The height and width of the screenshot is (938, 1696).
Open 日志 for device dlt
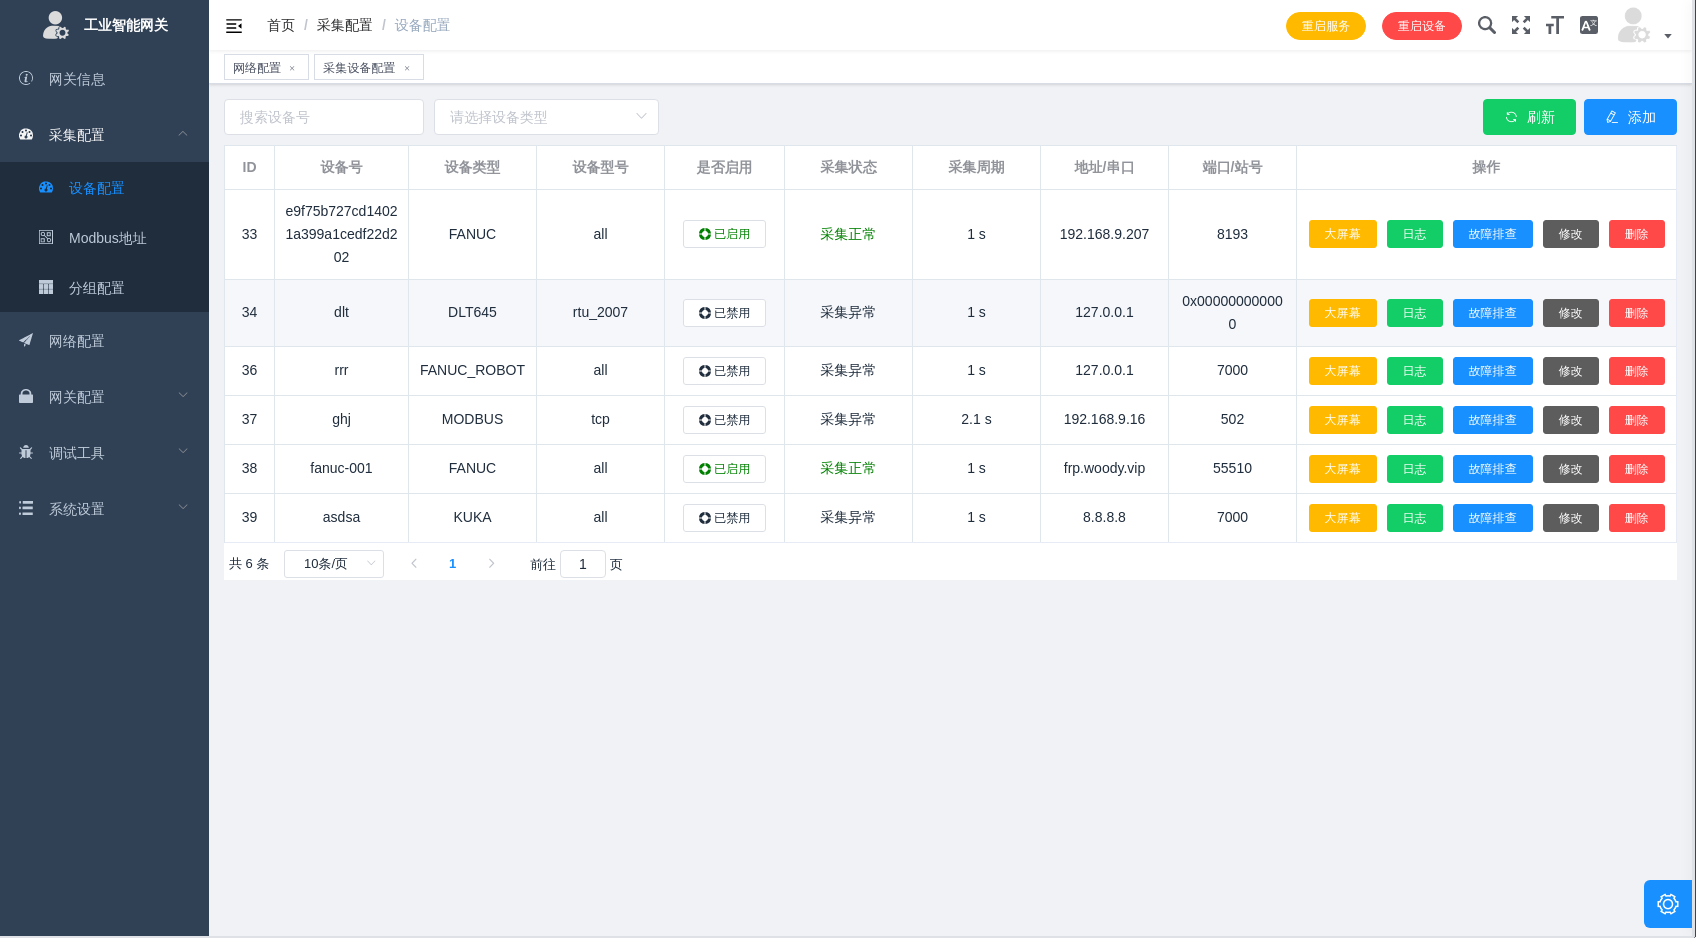click(1415, 313)
